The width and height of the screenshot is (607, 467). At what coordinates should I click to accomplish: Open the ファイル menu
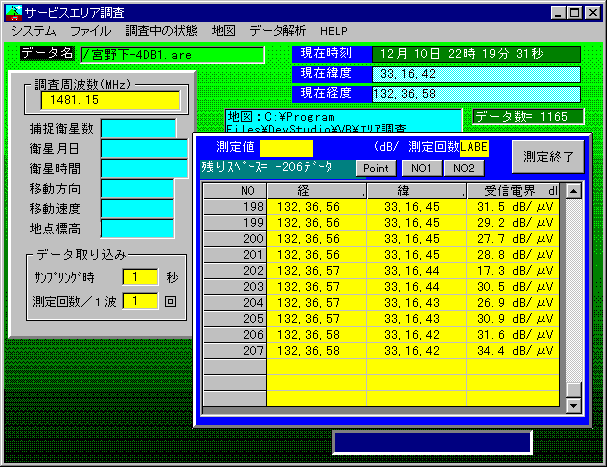pyautogui.click(x=91, y=31)
